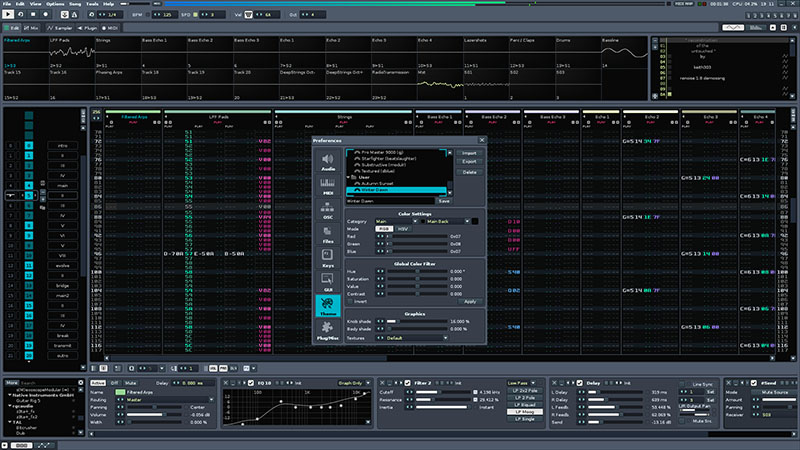Click the theme name input field
Viewport: 800px width, 450px height.
(390, 201)
